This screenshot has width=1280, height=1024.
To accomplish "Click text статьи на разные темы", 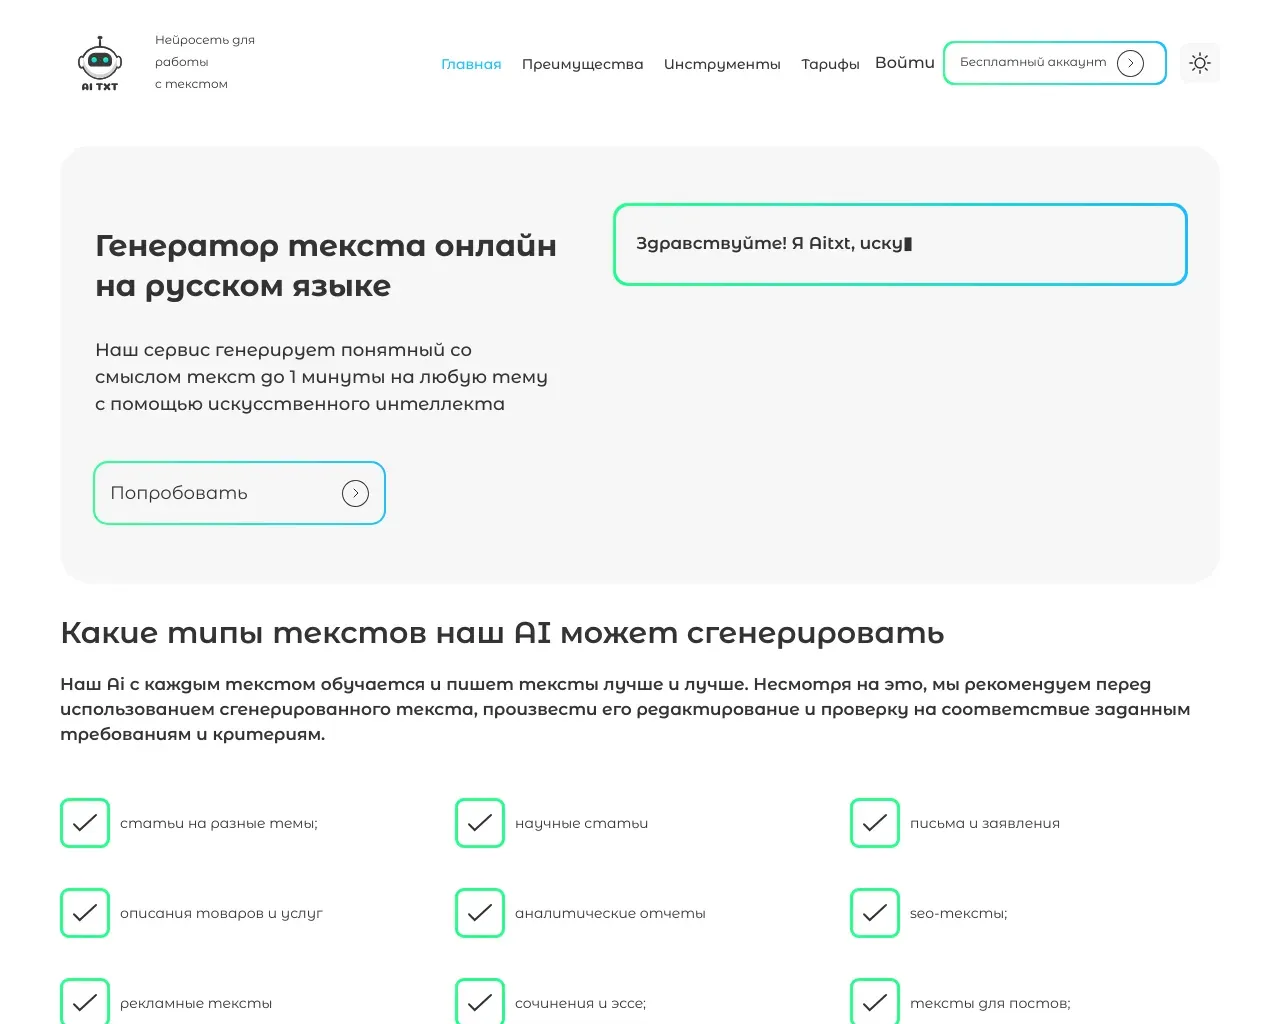I will pos(219,823).
